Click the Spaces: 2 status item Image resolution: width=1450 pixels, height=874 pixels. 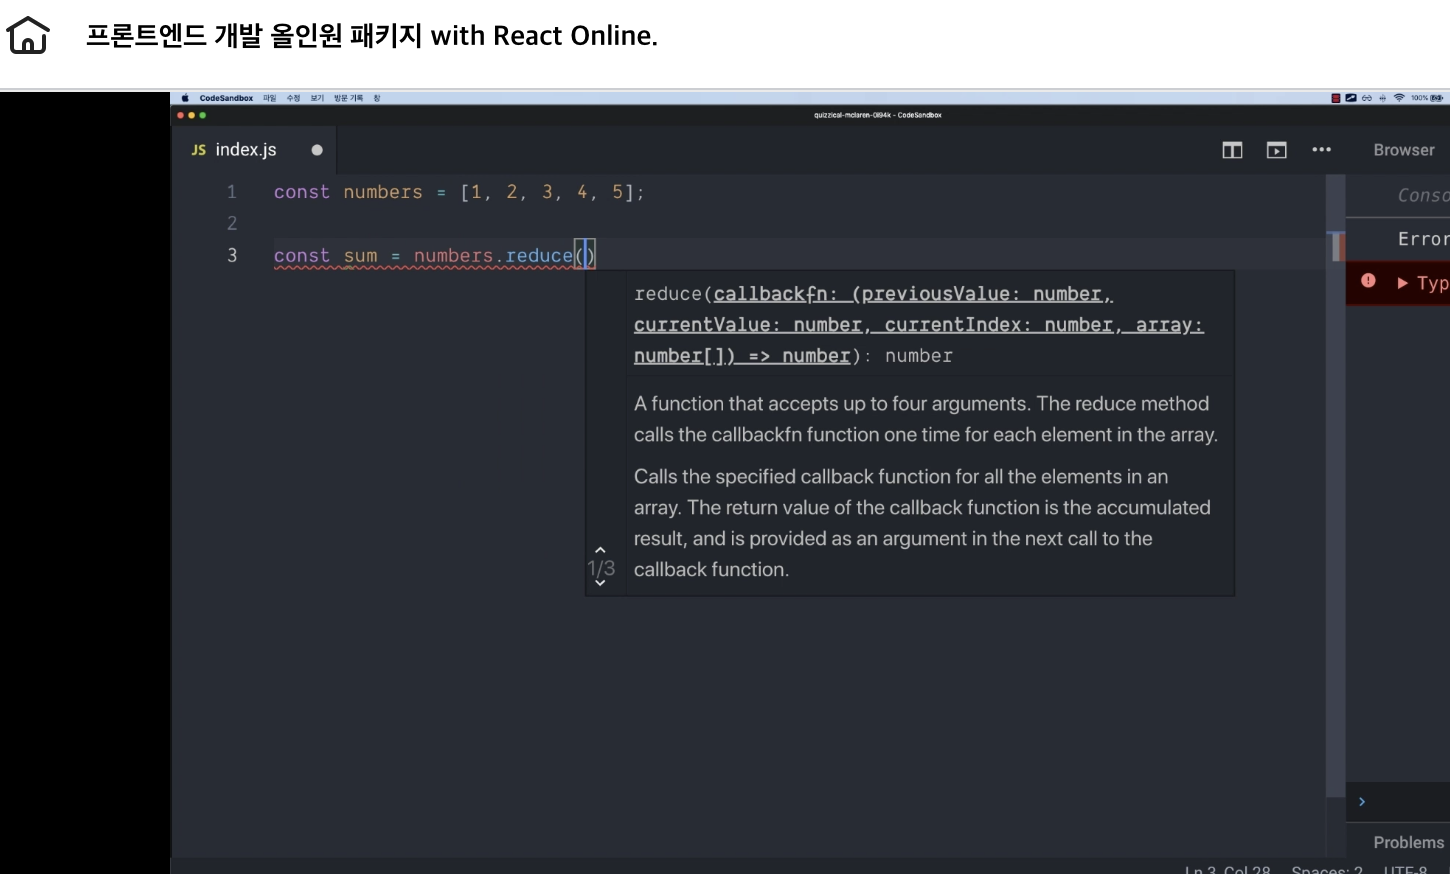pos(1327,870)
